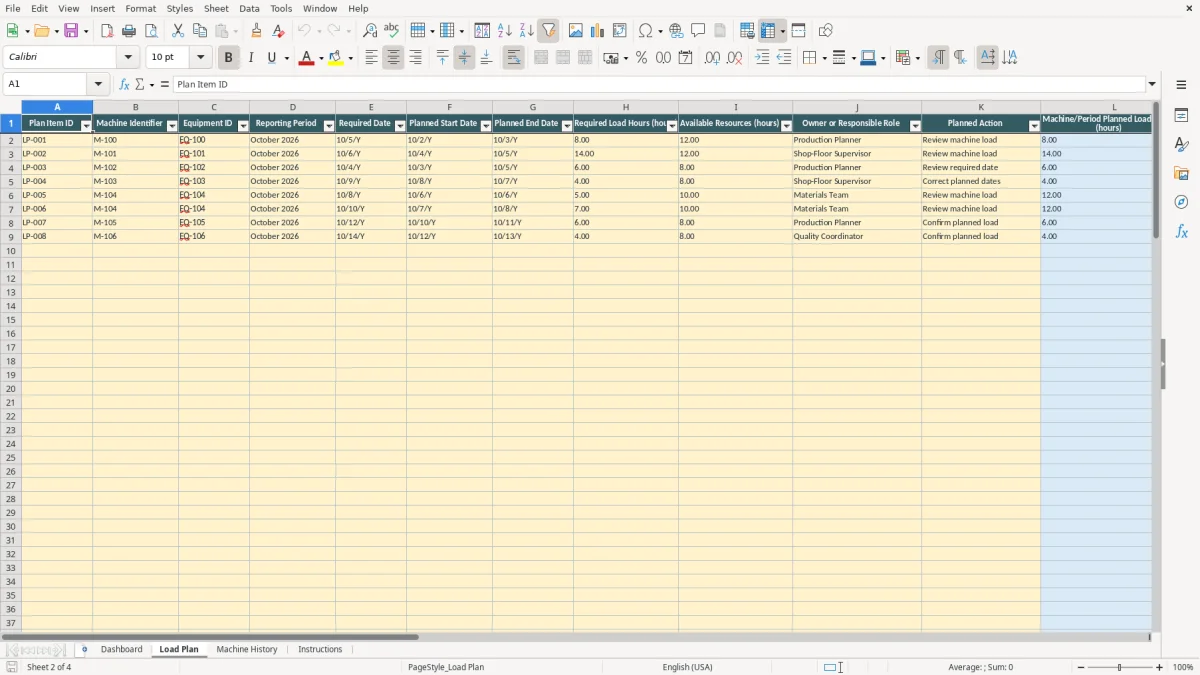This screenshot has height=675, width=1200.
Task: Open the Draw Functions shapes icon
Action: point(826,30)
